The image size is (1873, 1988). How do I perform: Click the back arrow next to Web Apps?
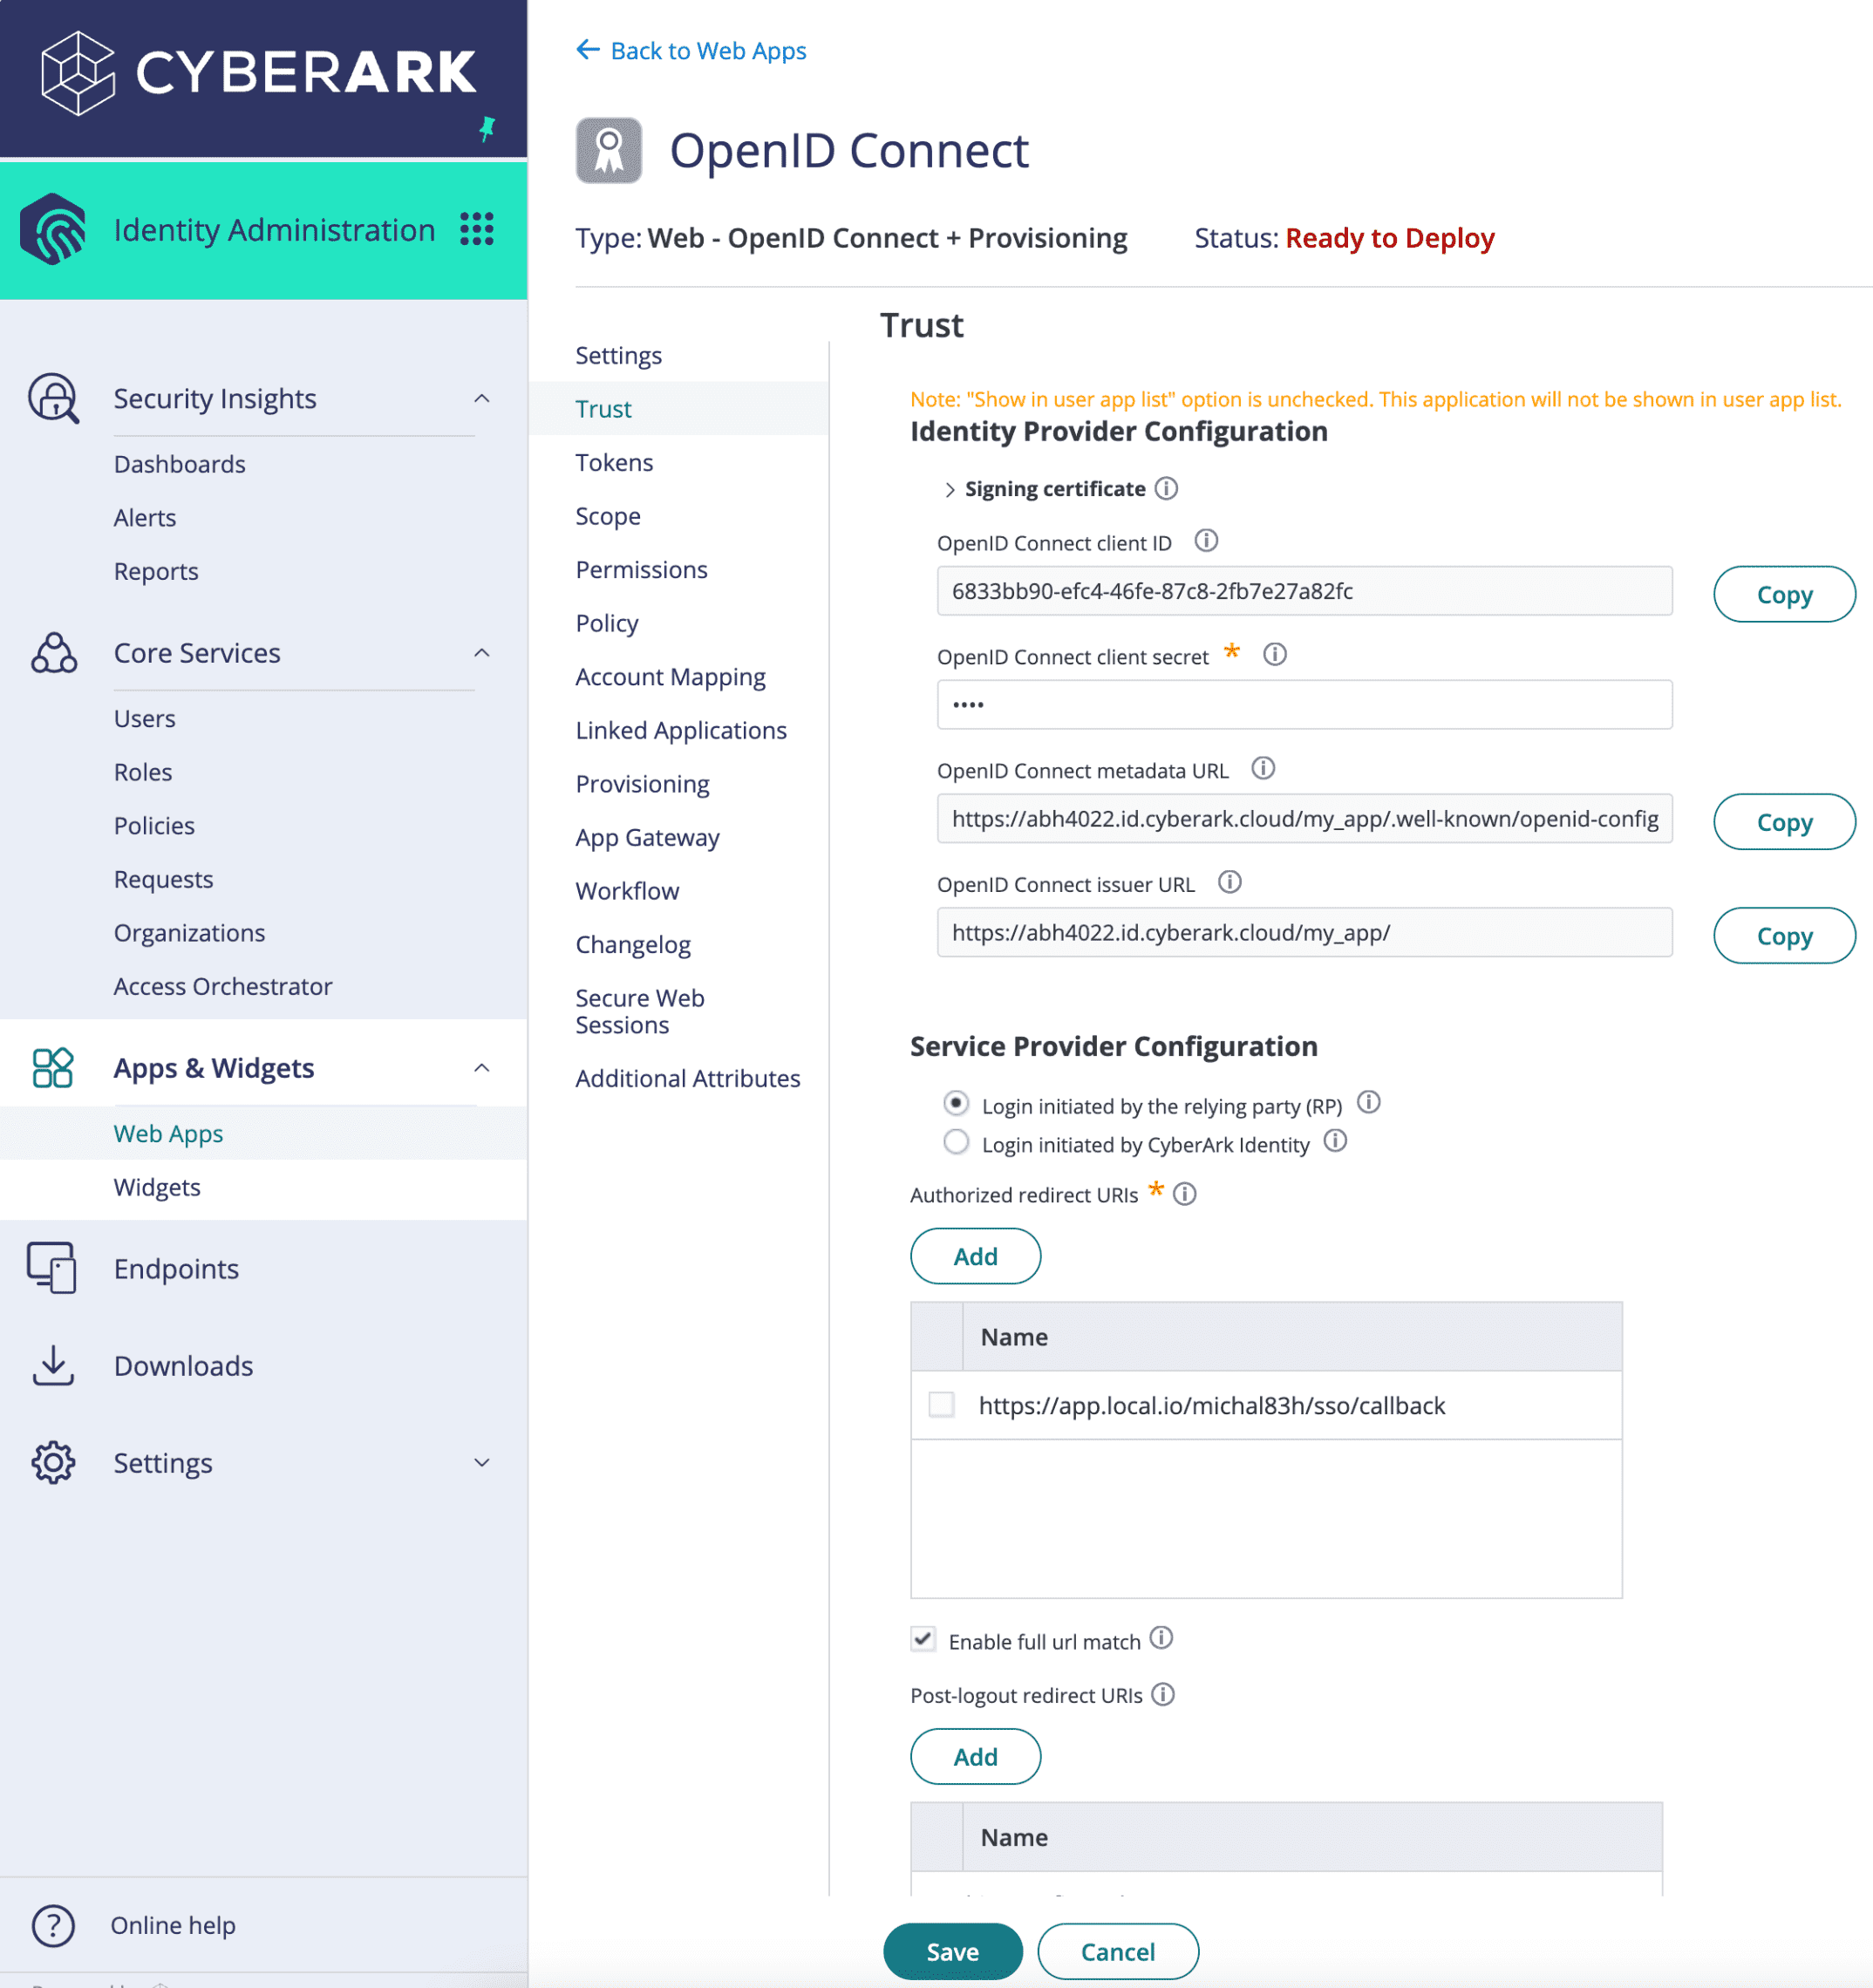[588, 49]
